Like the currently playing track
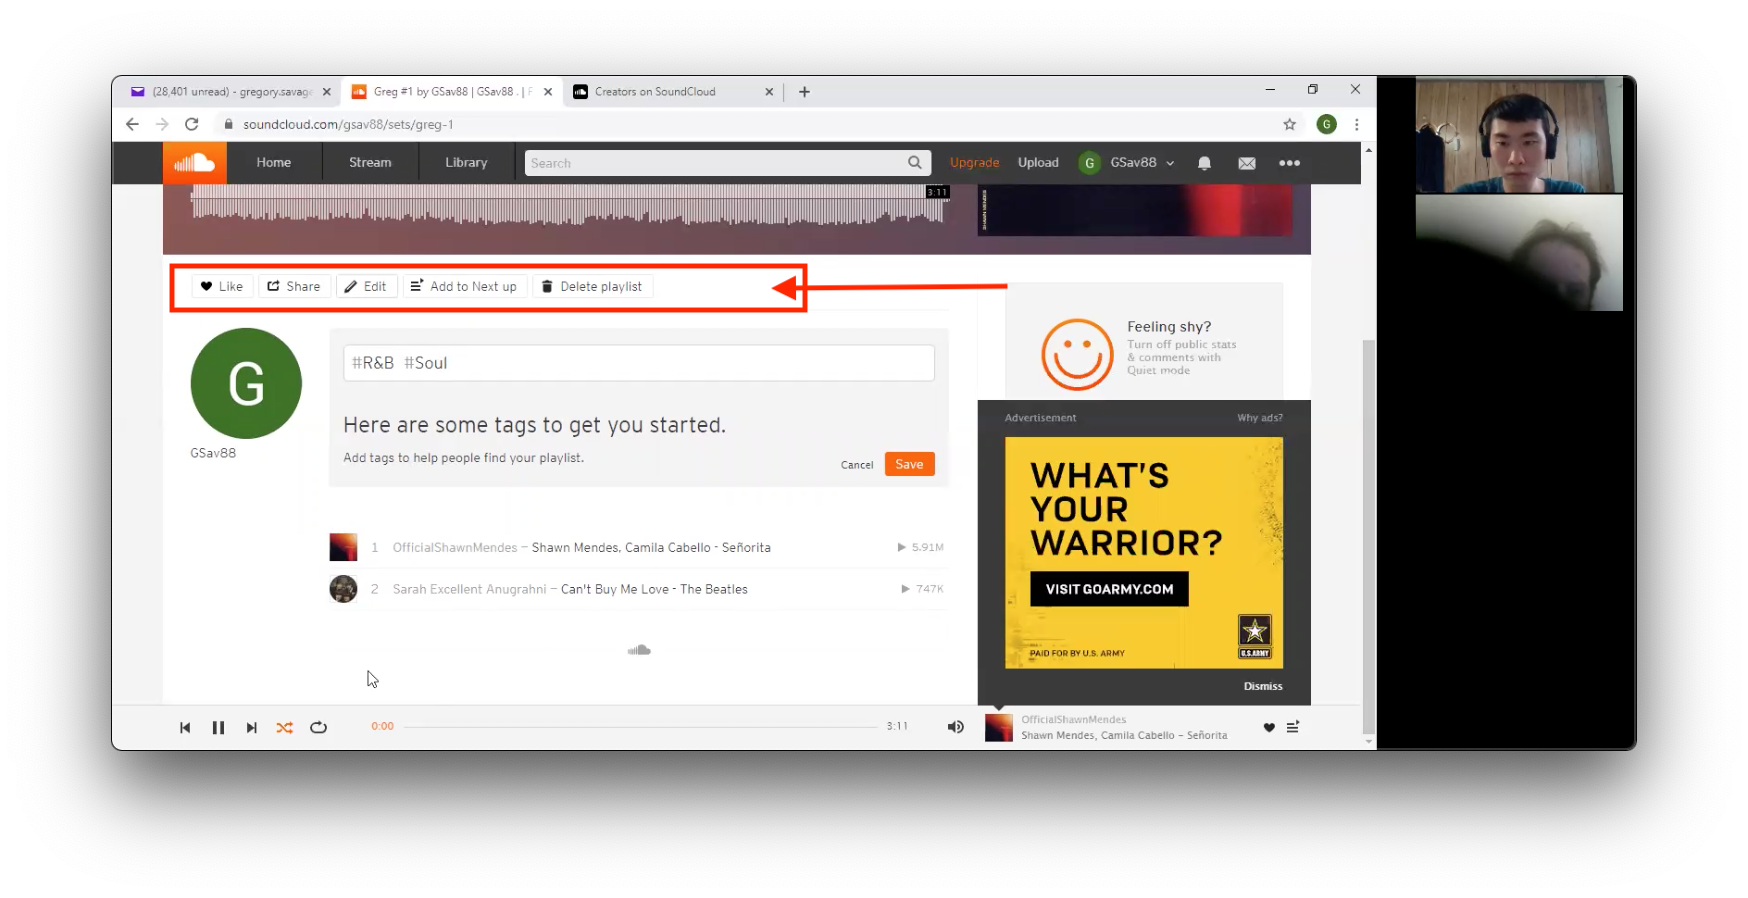 click(1269, 727)
